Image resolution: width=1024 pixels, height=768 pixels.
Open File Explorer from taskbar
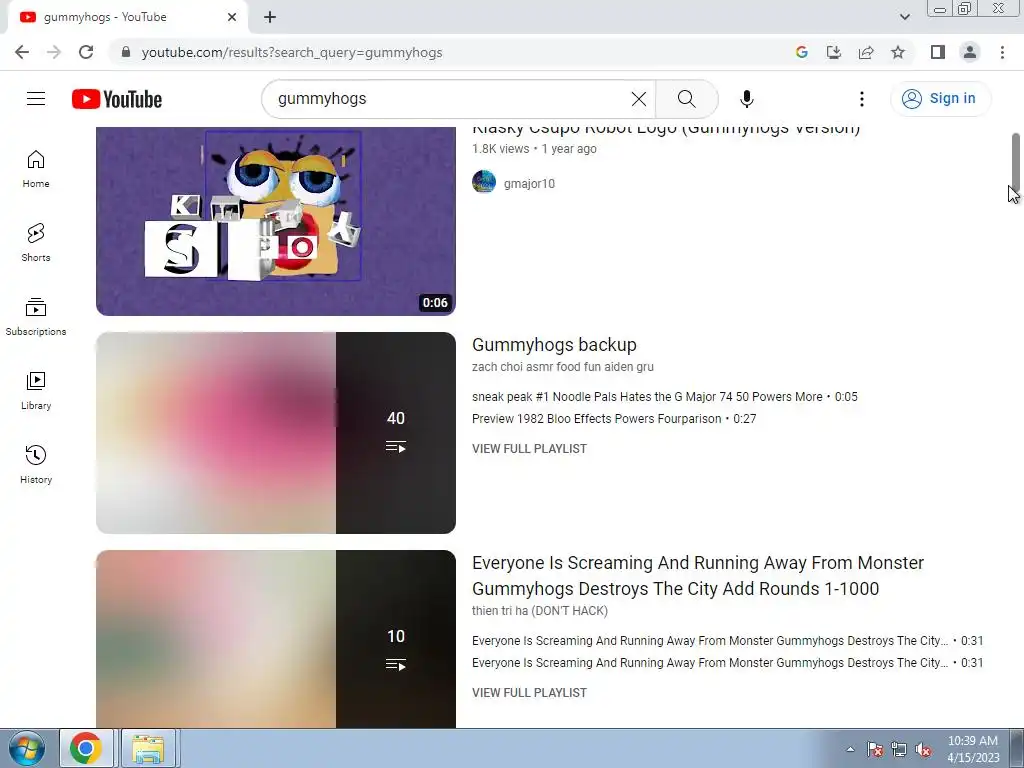[x=148, y=748]
